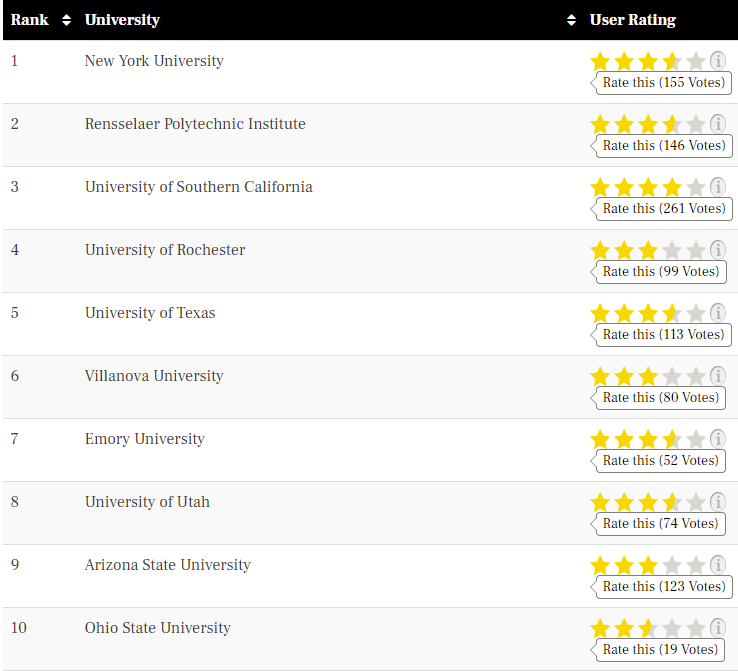The height and width of the screenshot is (671, 738).
Task: Click the second star for University of Utah
Action: pyautogui.click(x=624, y=502)
